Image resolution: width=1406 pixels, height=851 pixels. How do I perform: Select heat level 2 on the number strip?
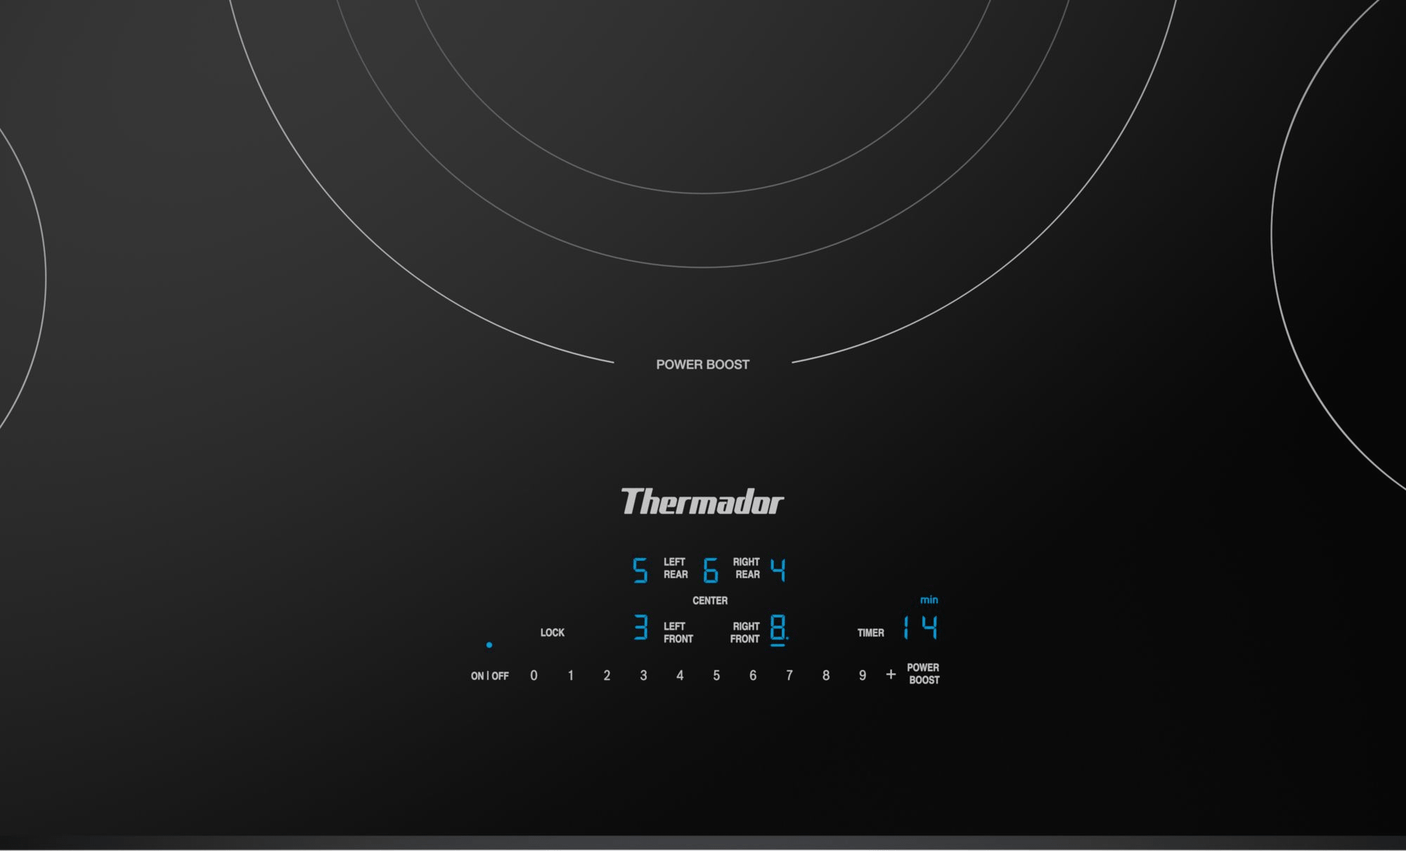(607, 676)
